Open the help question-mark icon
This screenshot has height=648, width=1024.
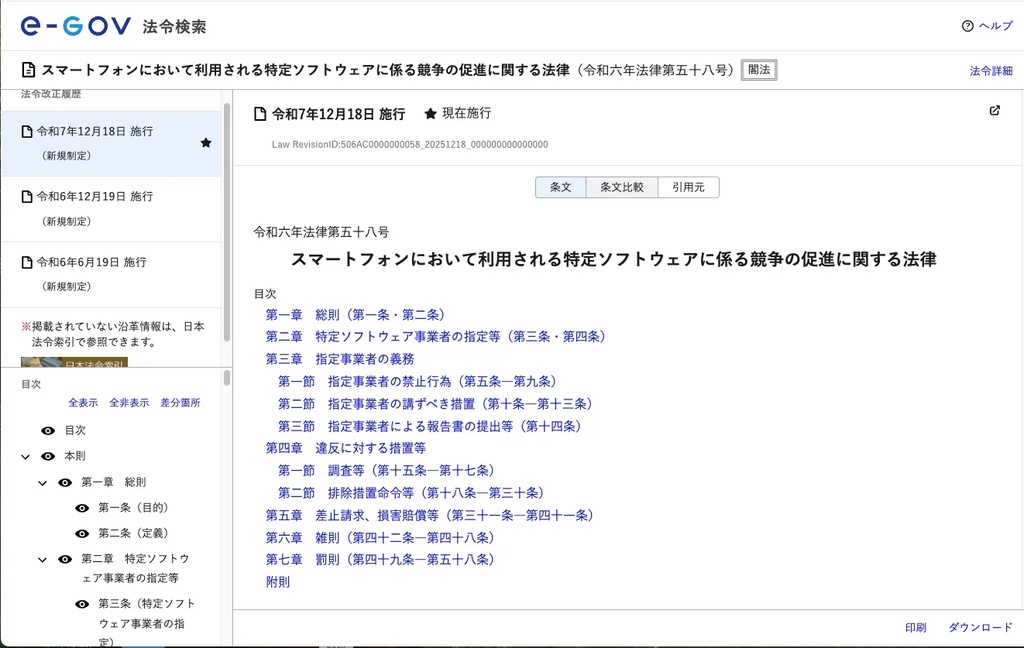(967, 26)
